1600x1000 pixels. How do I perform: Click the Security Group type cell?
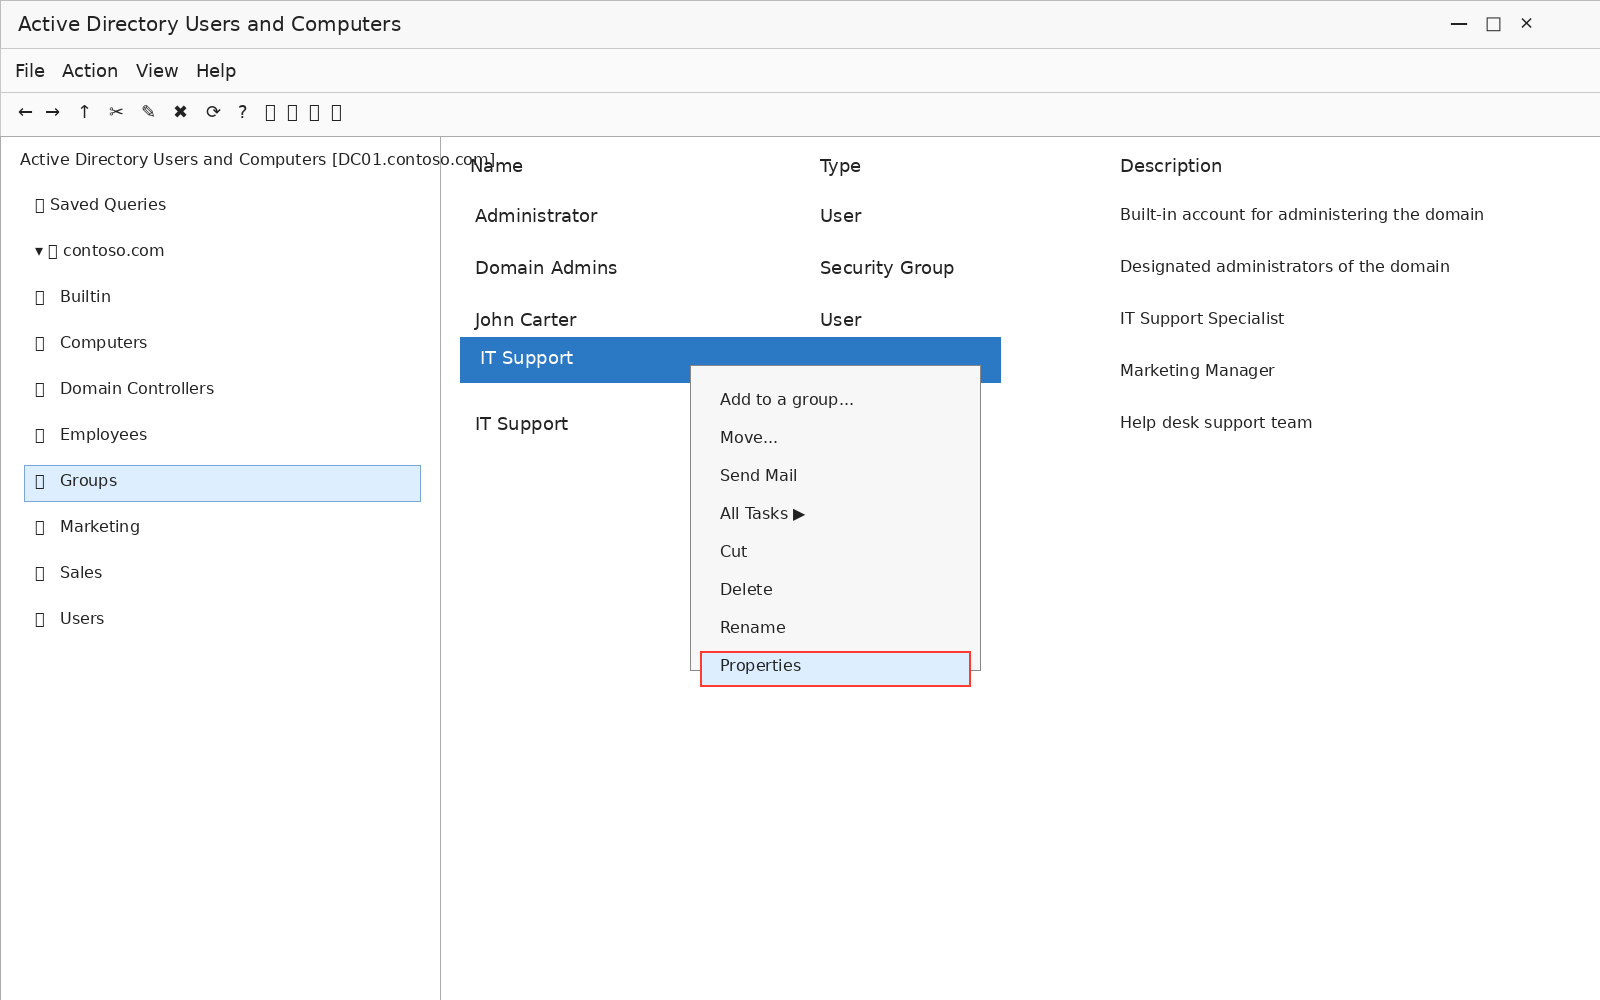(887, 268)
